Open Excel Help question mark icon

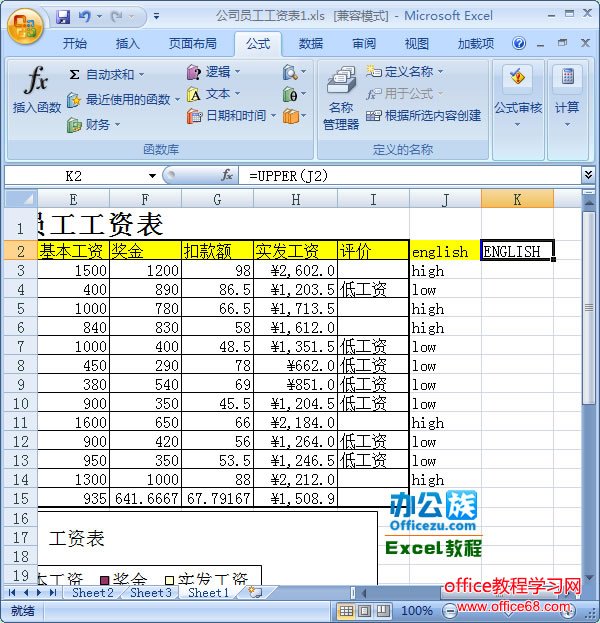coord(519,43)
